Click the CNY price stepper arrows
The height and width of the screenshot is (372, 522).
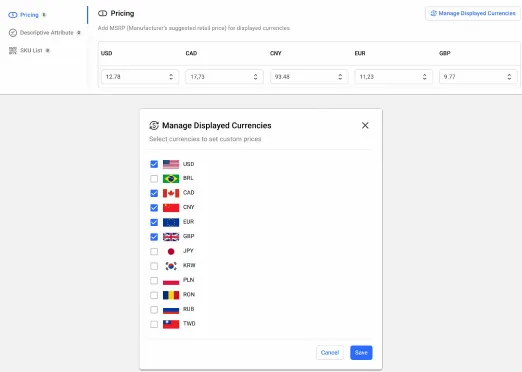pyautogui.click(x=340, y=77)
